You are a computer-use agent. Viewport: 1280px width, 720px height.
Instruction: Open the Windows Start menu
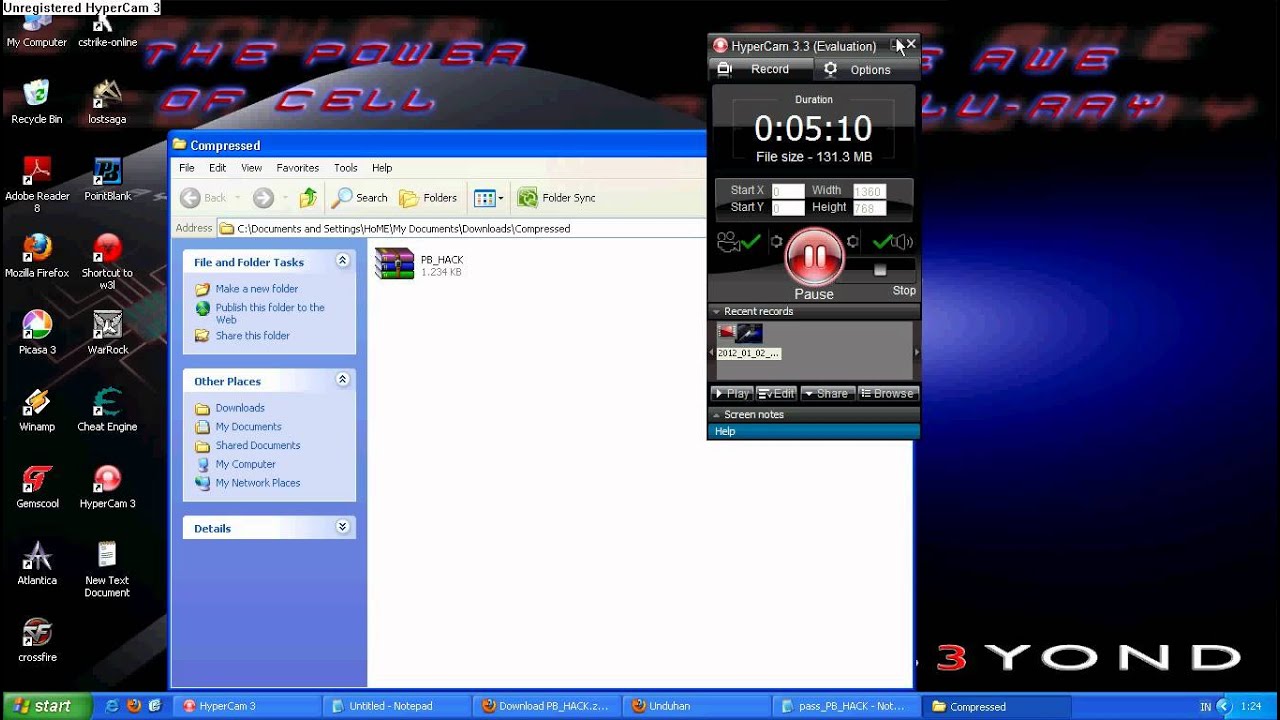click(46, 706)
